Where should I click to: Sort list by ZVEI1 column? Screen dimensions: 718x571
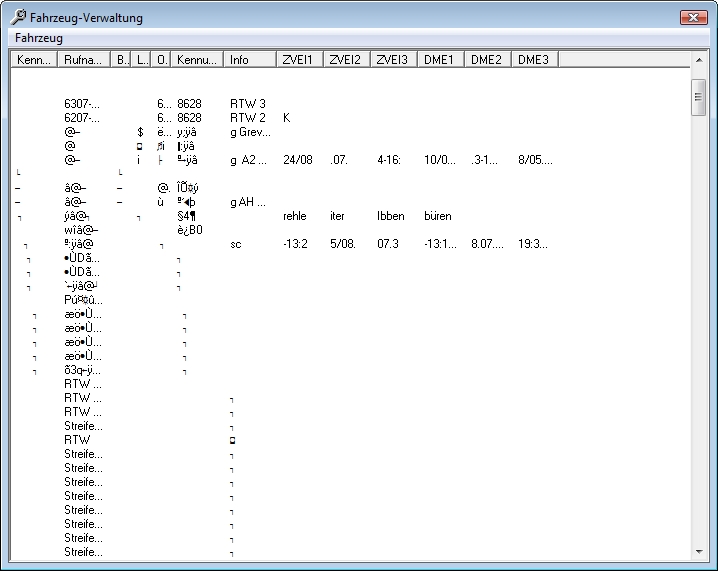click(x=299, y=60)
